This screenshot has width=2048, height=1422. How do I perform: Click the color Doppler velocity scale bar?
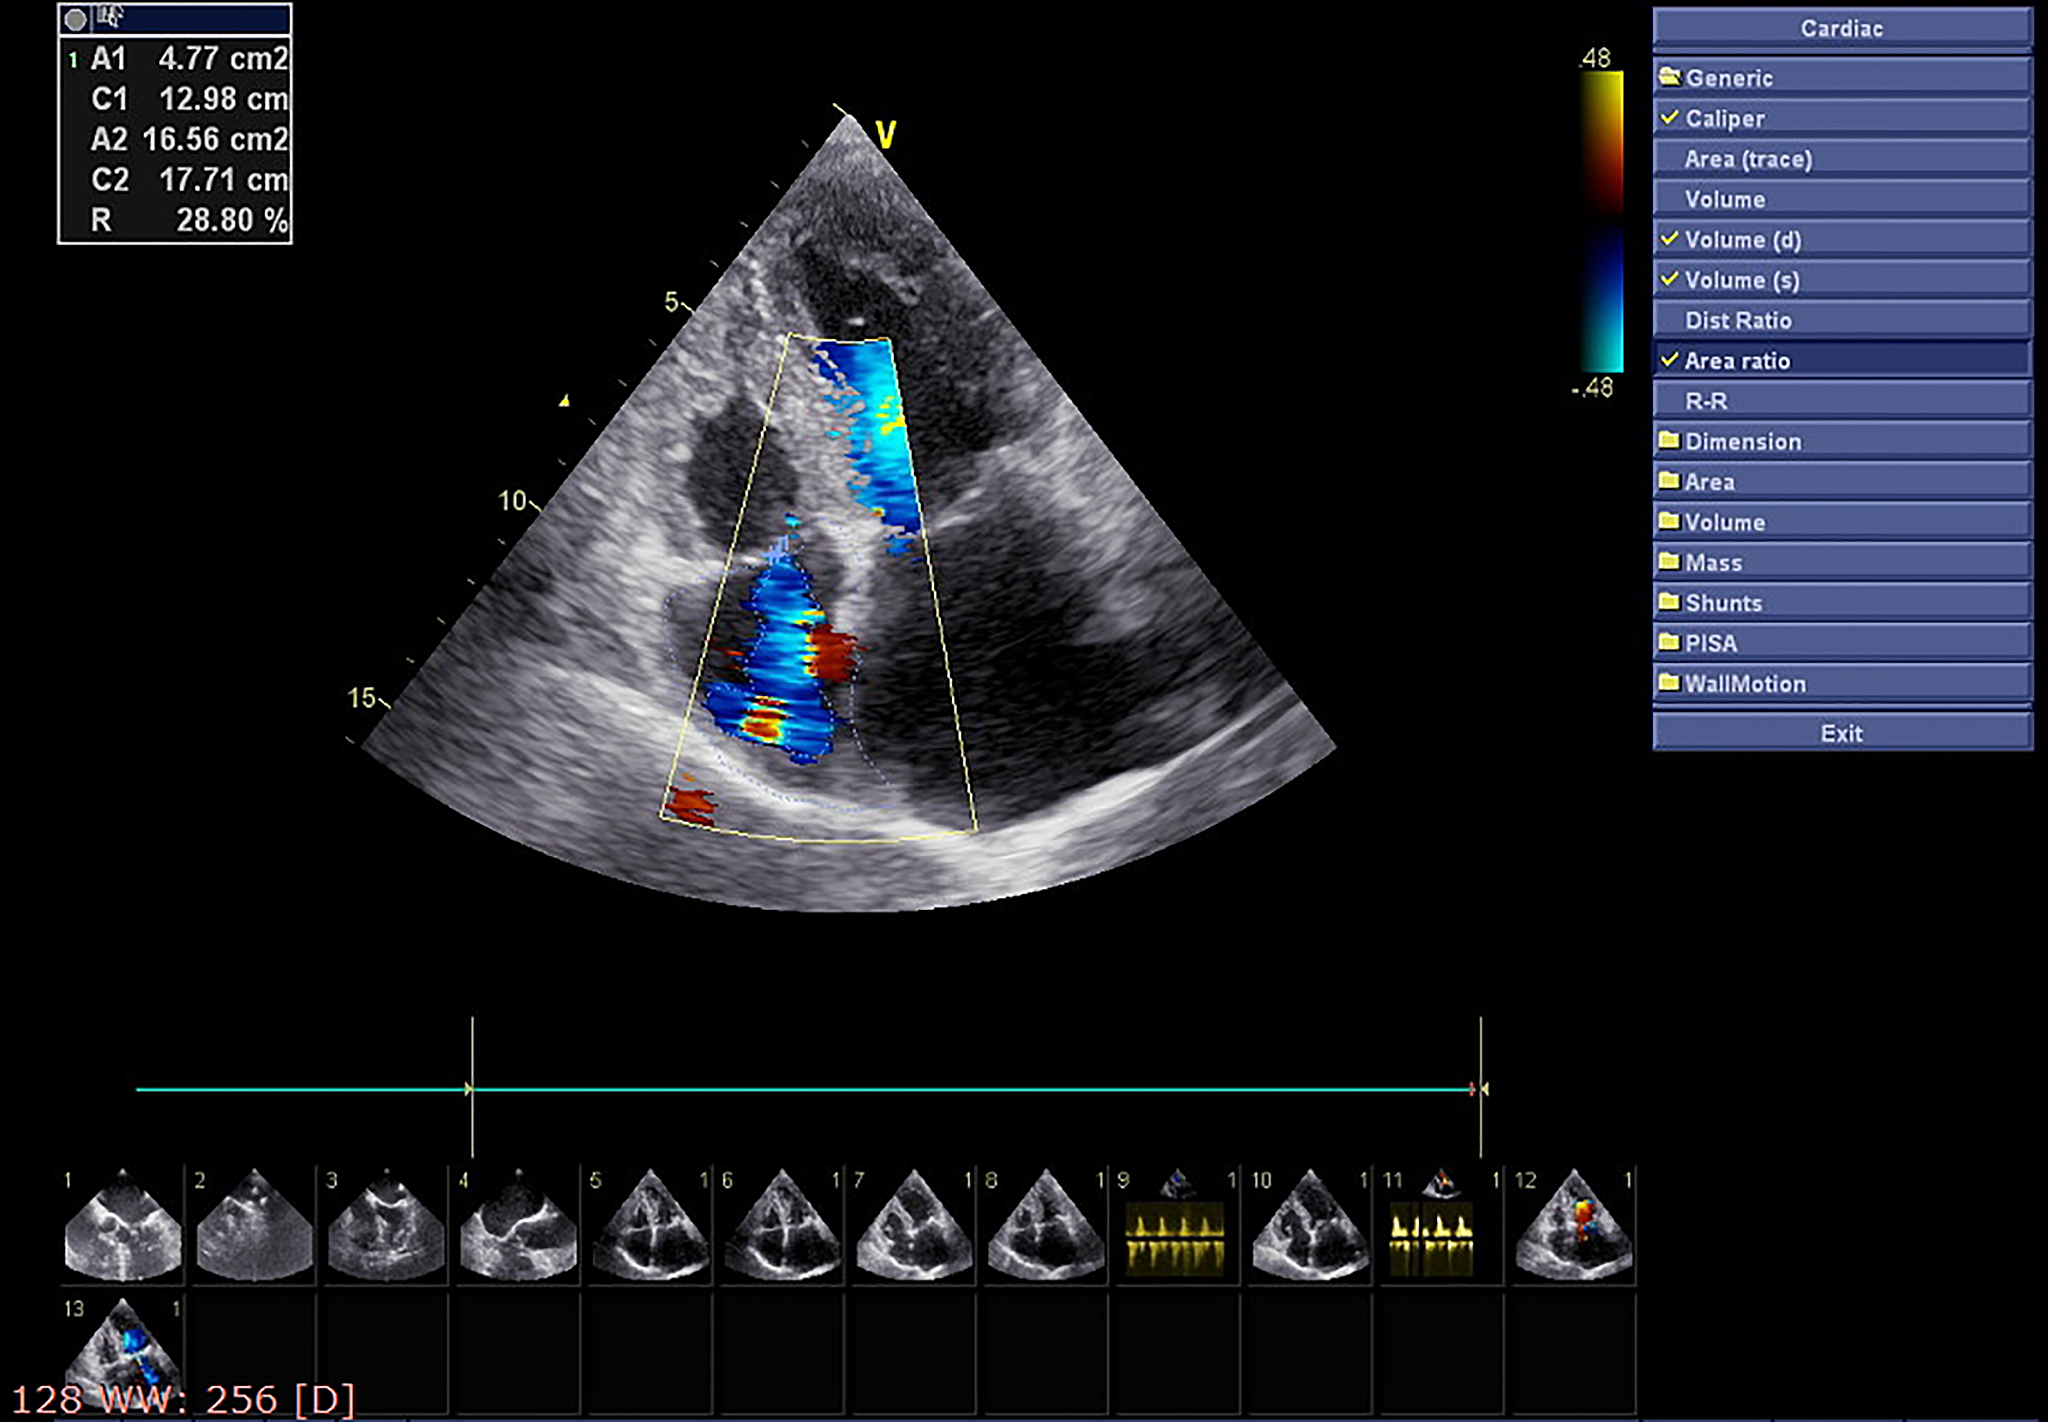1601,222
